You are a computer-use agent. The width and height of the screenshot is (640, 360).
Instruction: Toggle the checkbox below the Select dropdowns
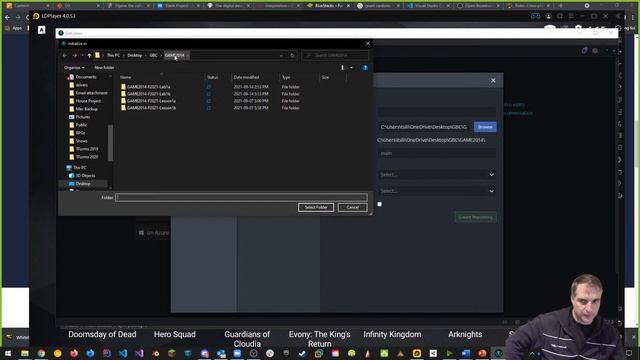[x=380, y=204]
